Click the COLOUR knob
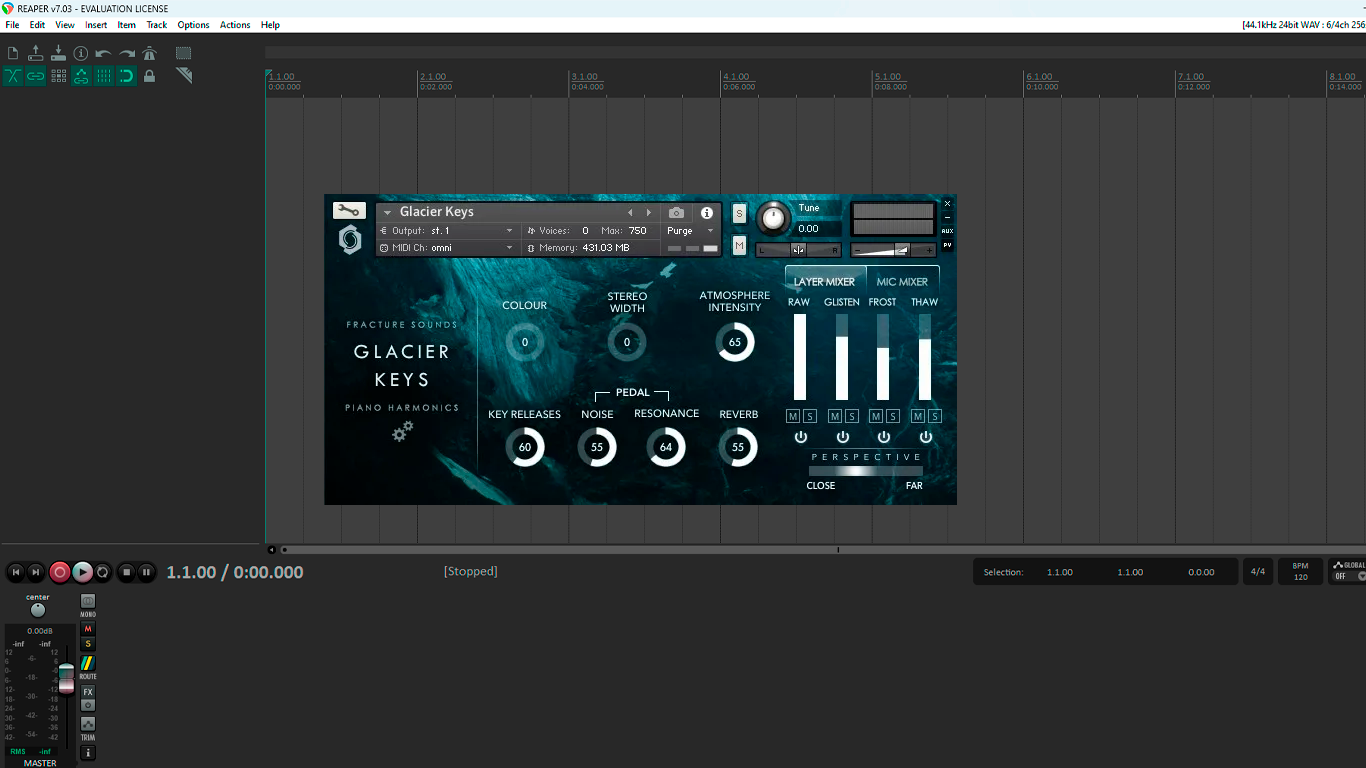Viewport: 1366px width, 768px height. [525, 342]
